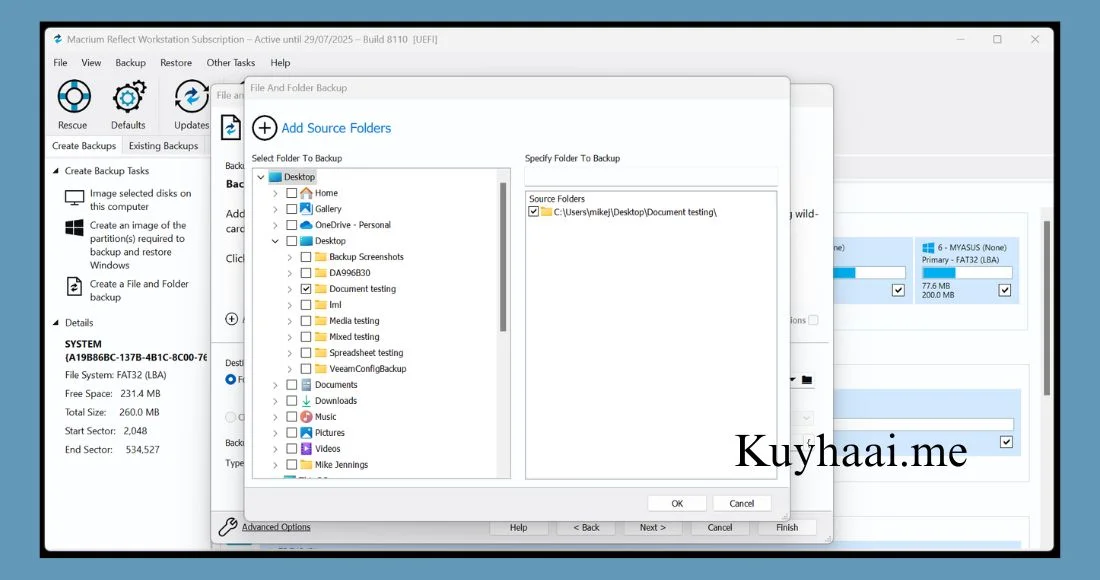Open the Other Tasks menu

pos(231,62)
